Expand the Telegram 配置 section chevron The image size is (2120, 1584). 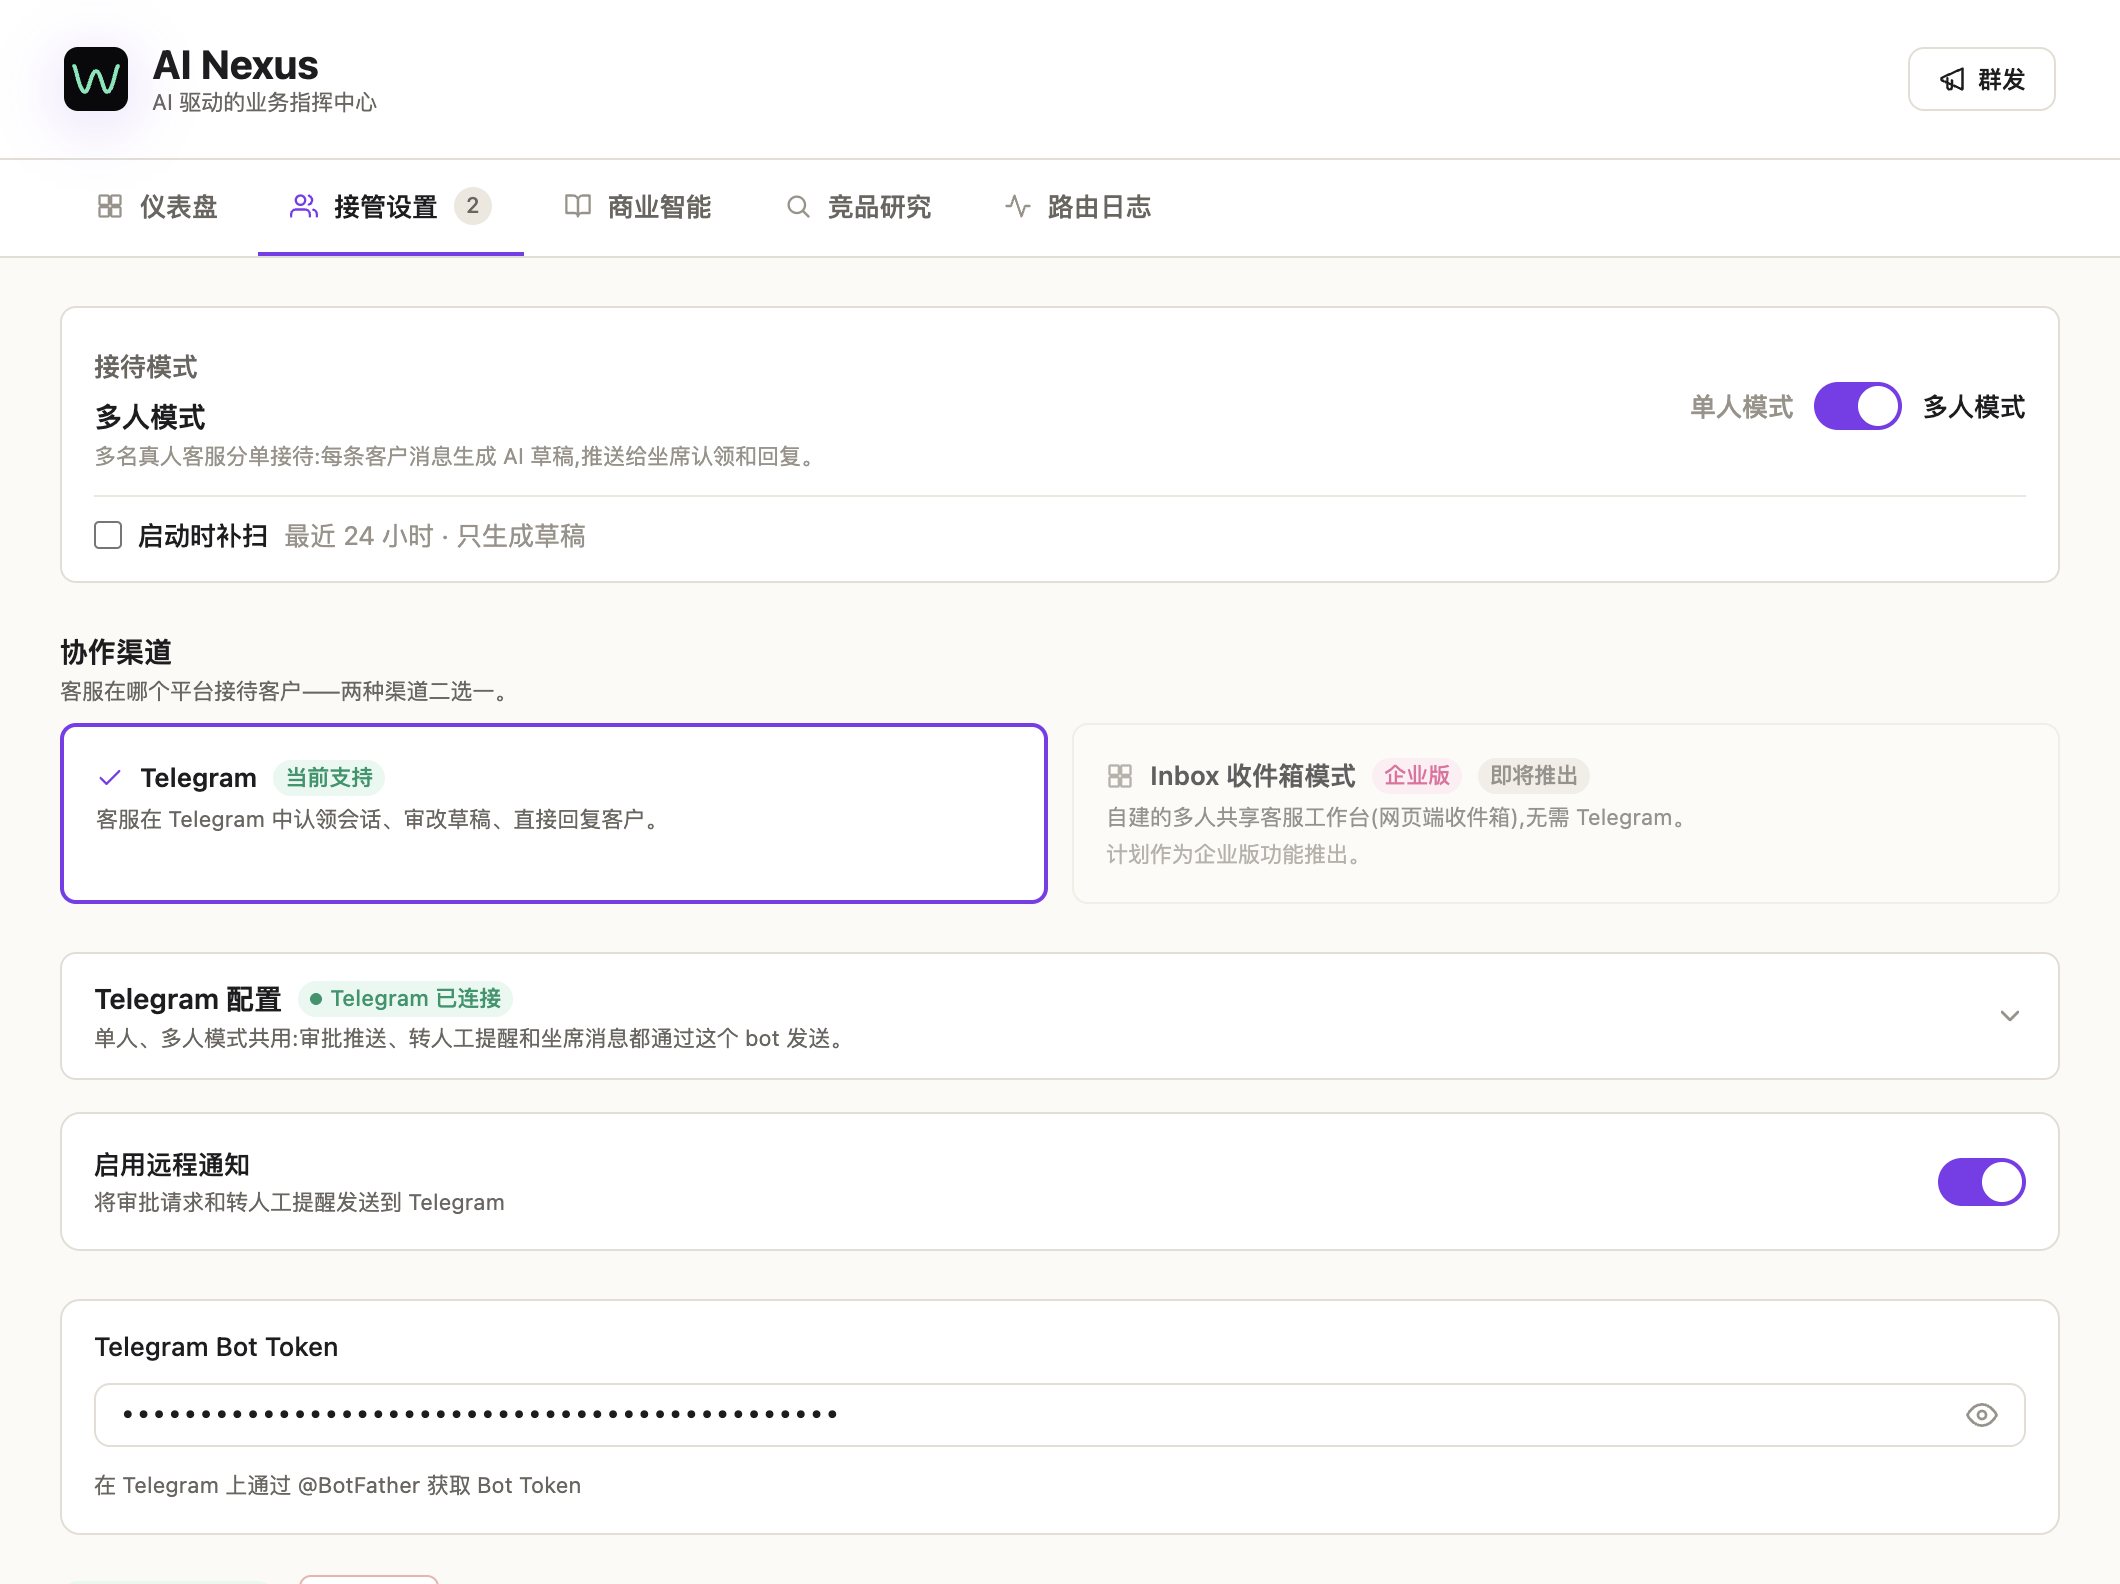coord(2010,1016)
